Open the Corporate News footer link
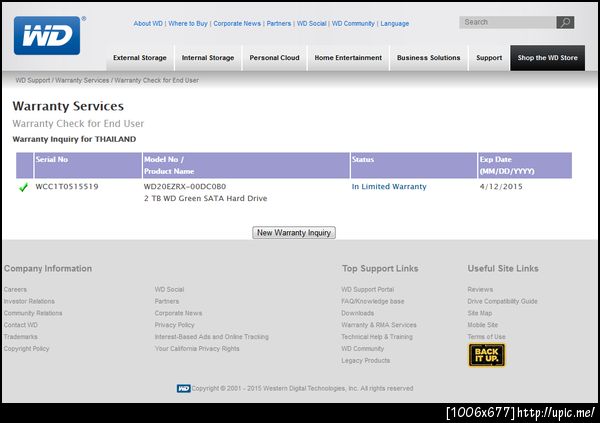This screenshot has height=423, width=600. (x=178, y=314)
